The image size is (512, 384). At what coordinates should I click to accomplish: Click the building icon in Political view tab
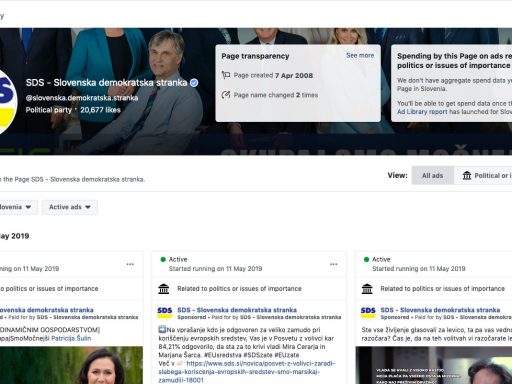pyautogui.click(x=467, y=175)
